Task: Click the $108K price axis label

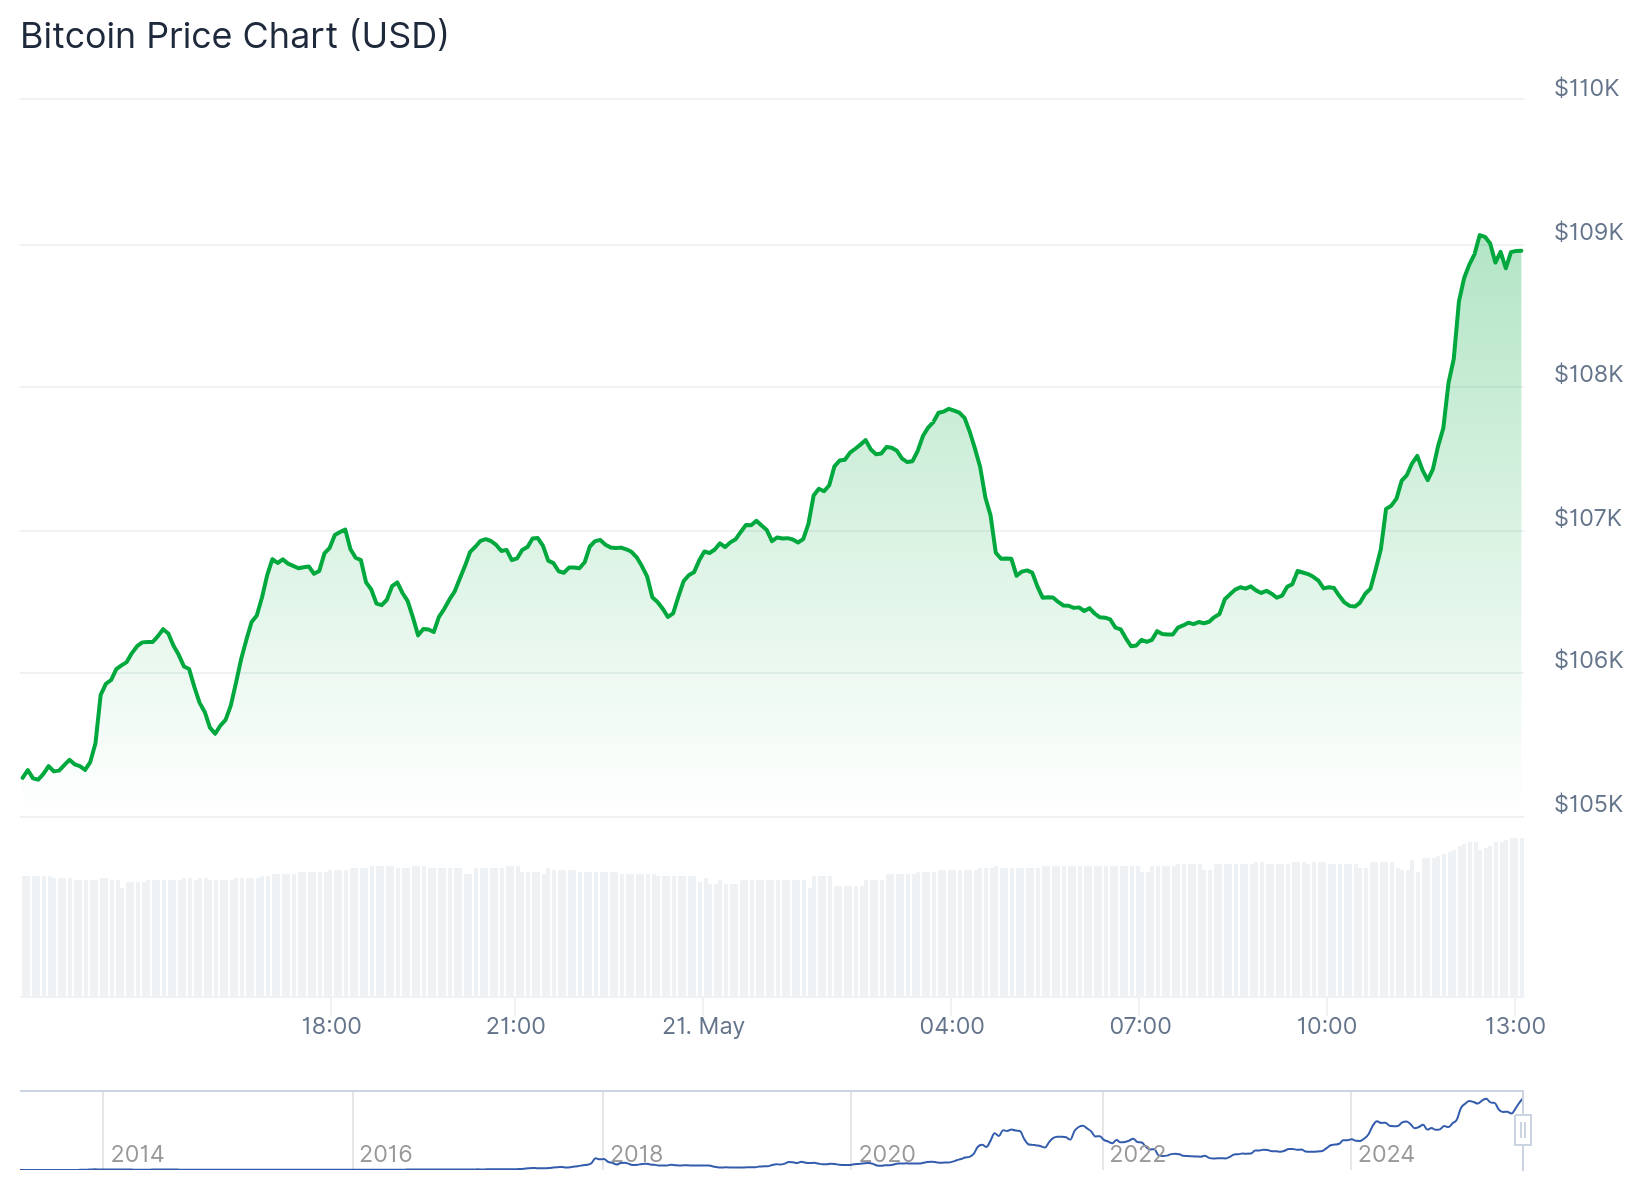Action: [1588, 374]
